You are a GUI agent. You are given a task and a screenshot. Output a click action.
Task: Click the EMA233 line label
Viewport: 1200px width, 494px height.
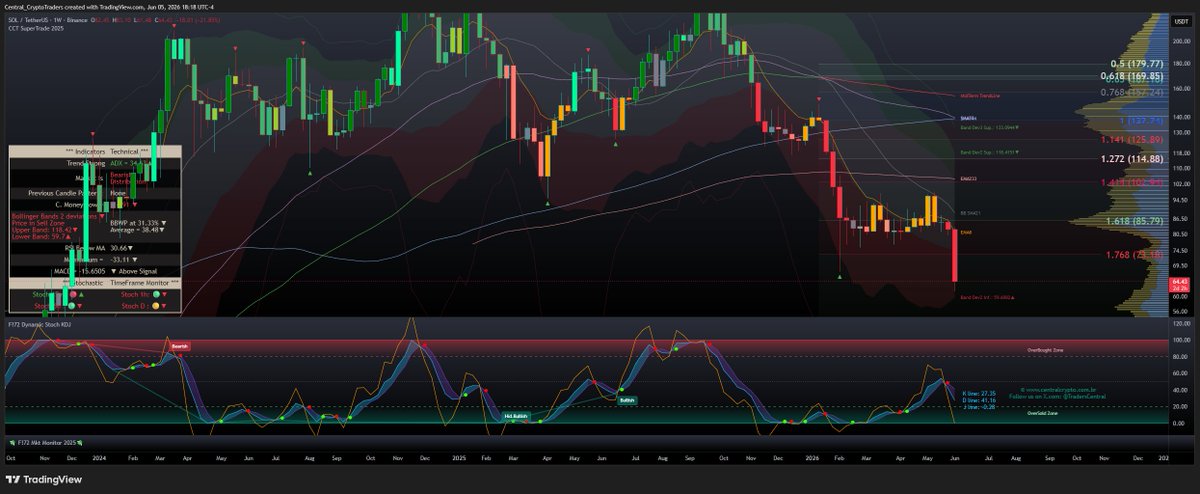click(967, 177)
